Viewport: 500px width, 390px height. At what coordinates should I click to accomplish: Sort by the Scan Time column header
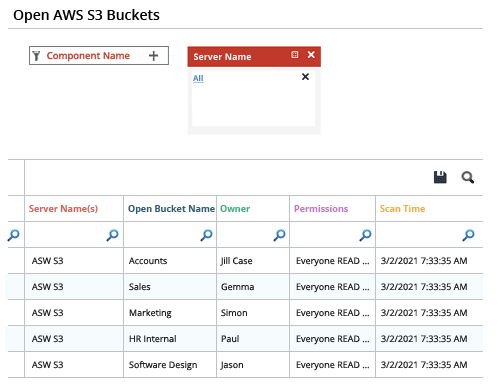coord(402,209)
